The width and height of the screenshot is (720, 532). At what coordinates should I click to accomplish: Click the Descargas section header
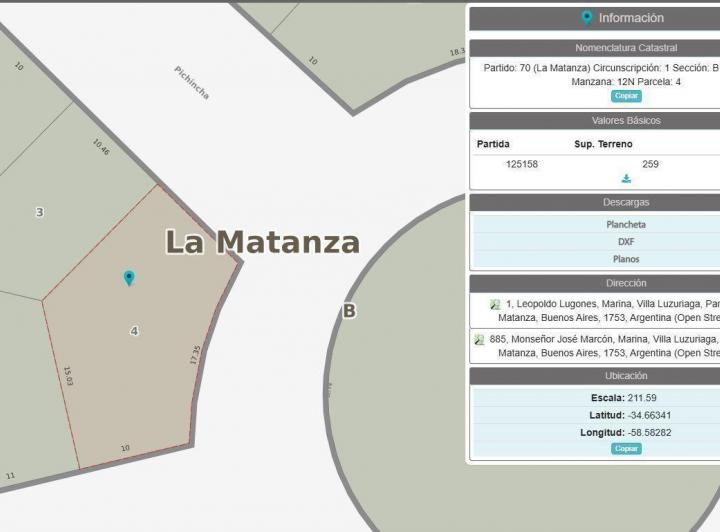coord(626,202)
